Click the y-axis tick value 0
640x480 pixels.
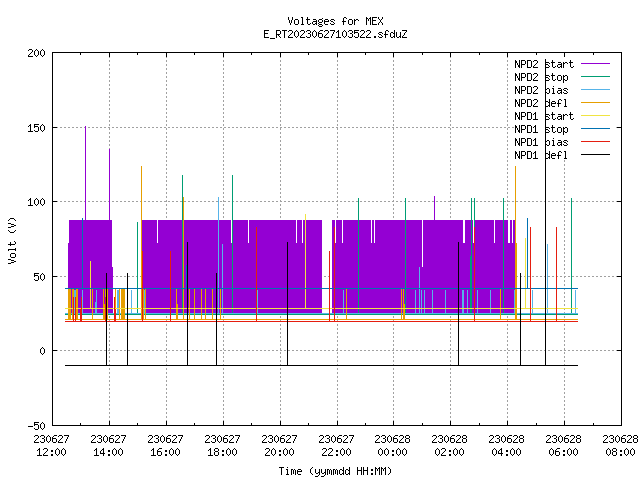42,351
